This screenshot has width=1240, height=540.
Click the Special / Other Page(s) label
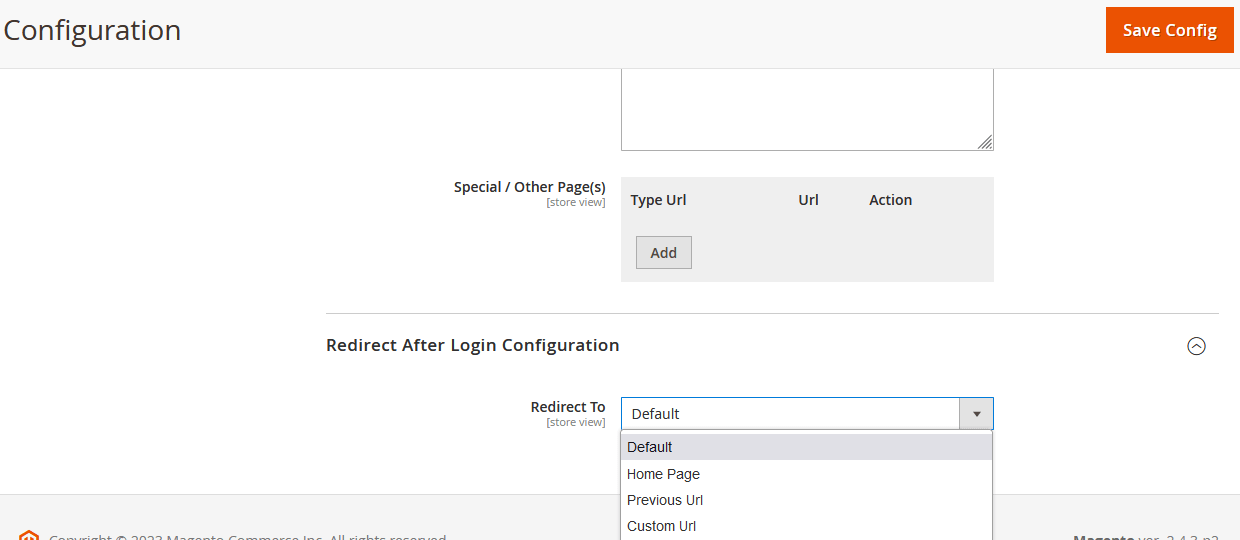pyautogui.click(x=529, y=187)
